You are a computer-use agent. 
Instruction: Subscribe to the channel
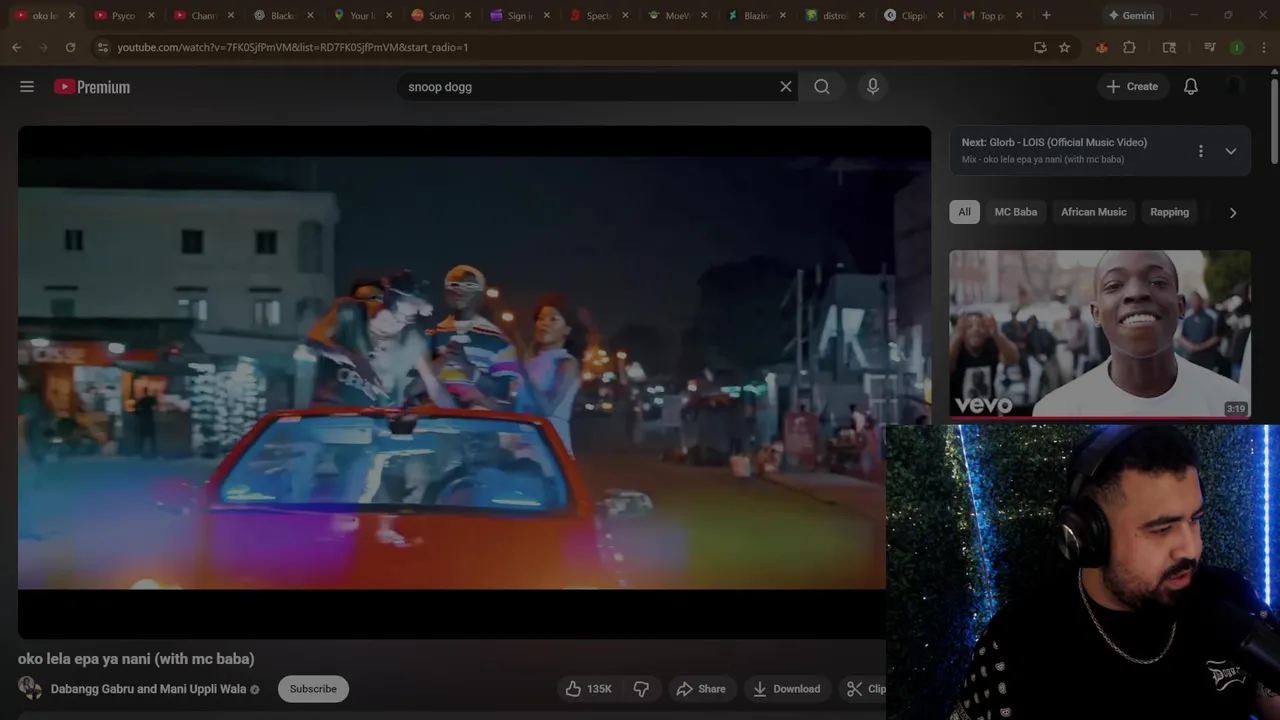(313, 689)
